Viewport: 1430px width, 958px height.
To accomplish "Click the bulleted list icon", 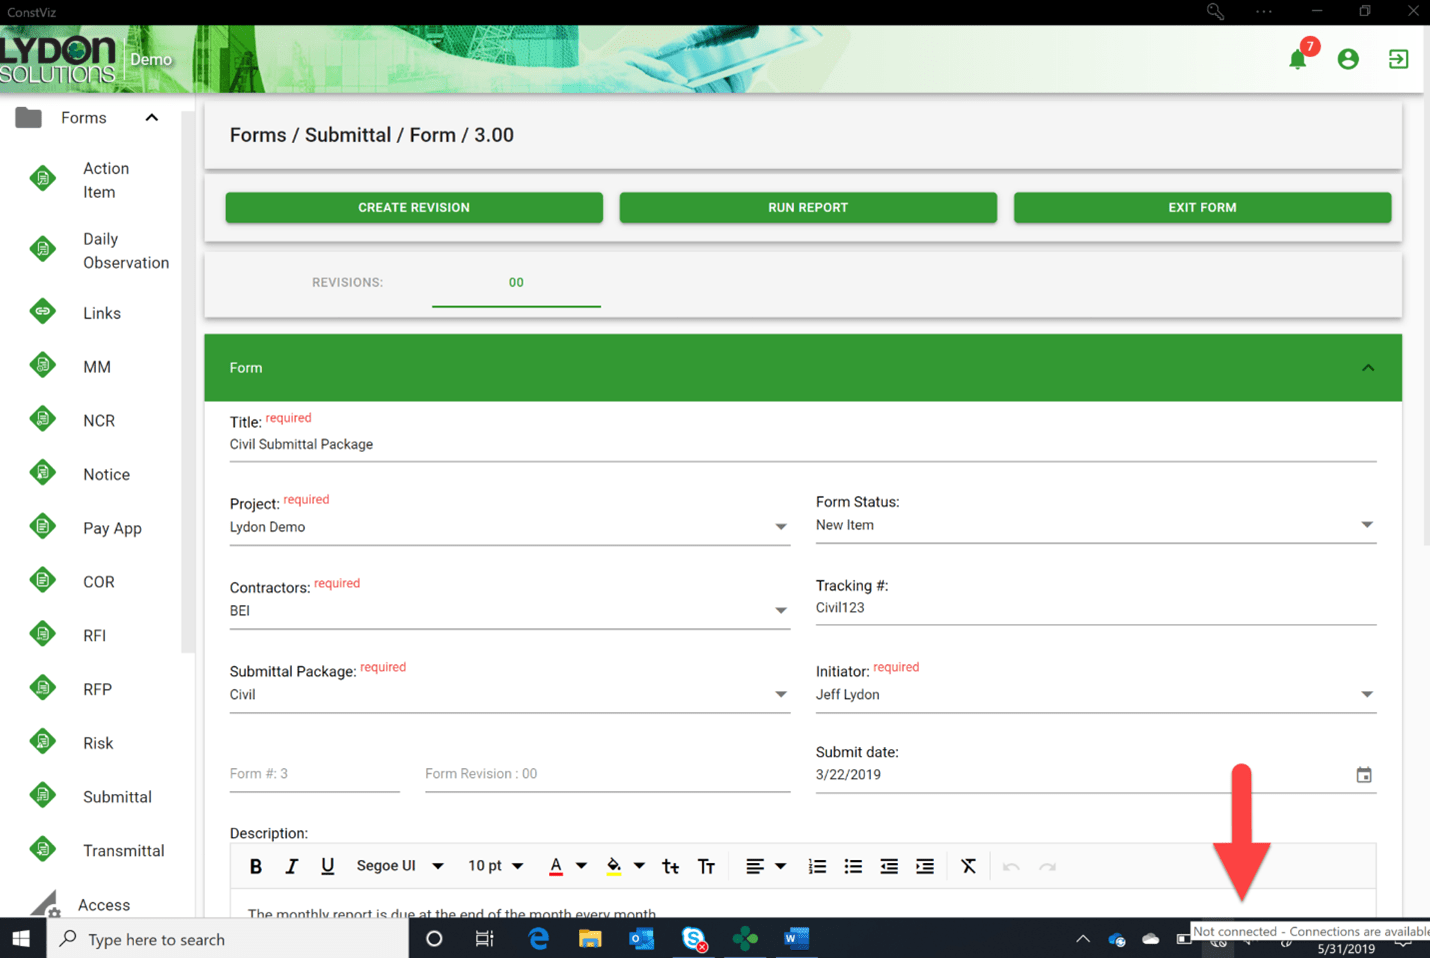I will [853, 867].
